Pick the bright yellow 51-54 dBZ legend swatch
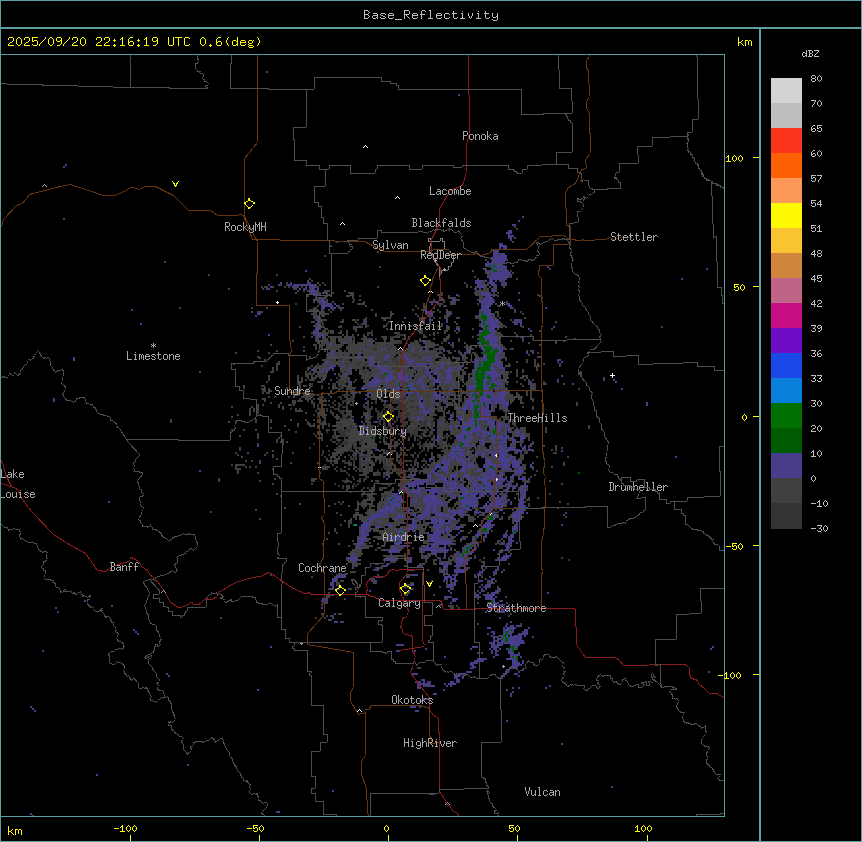 786,216
